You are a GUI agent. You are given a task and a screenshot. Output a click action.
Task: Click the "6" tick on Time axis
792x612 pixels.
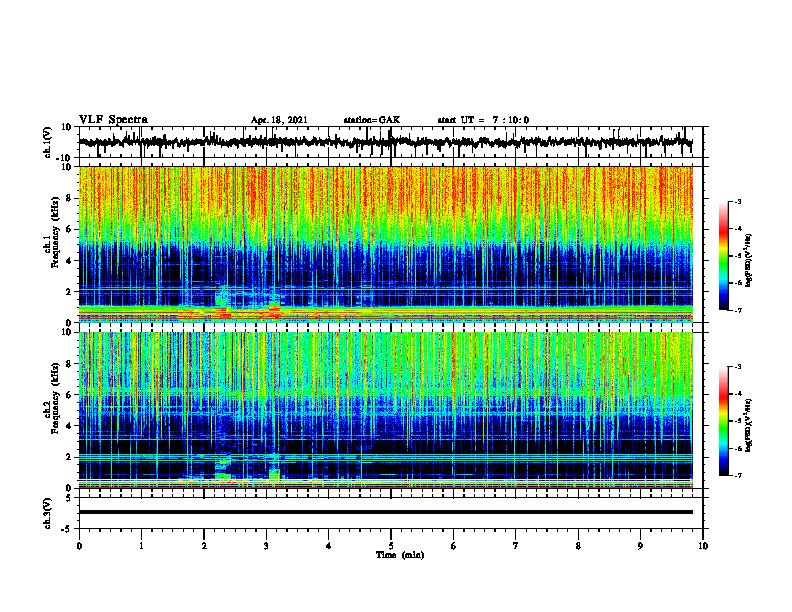[x=454, y=546]
